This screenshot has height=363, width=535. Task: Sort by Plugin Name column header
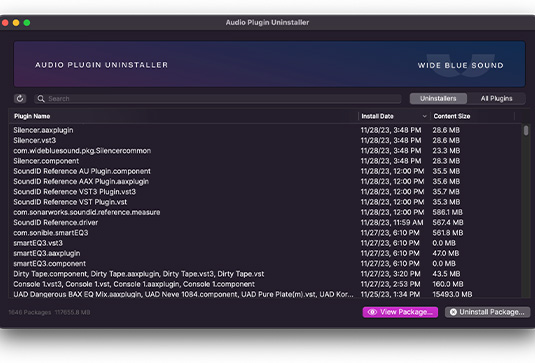(x=32, y=116)
